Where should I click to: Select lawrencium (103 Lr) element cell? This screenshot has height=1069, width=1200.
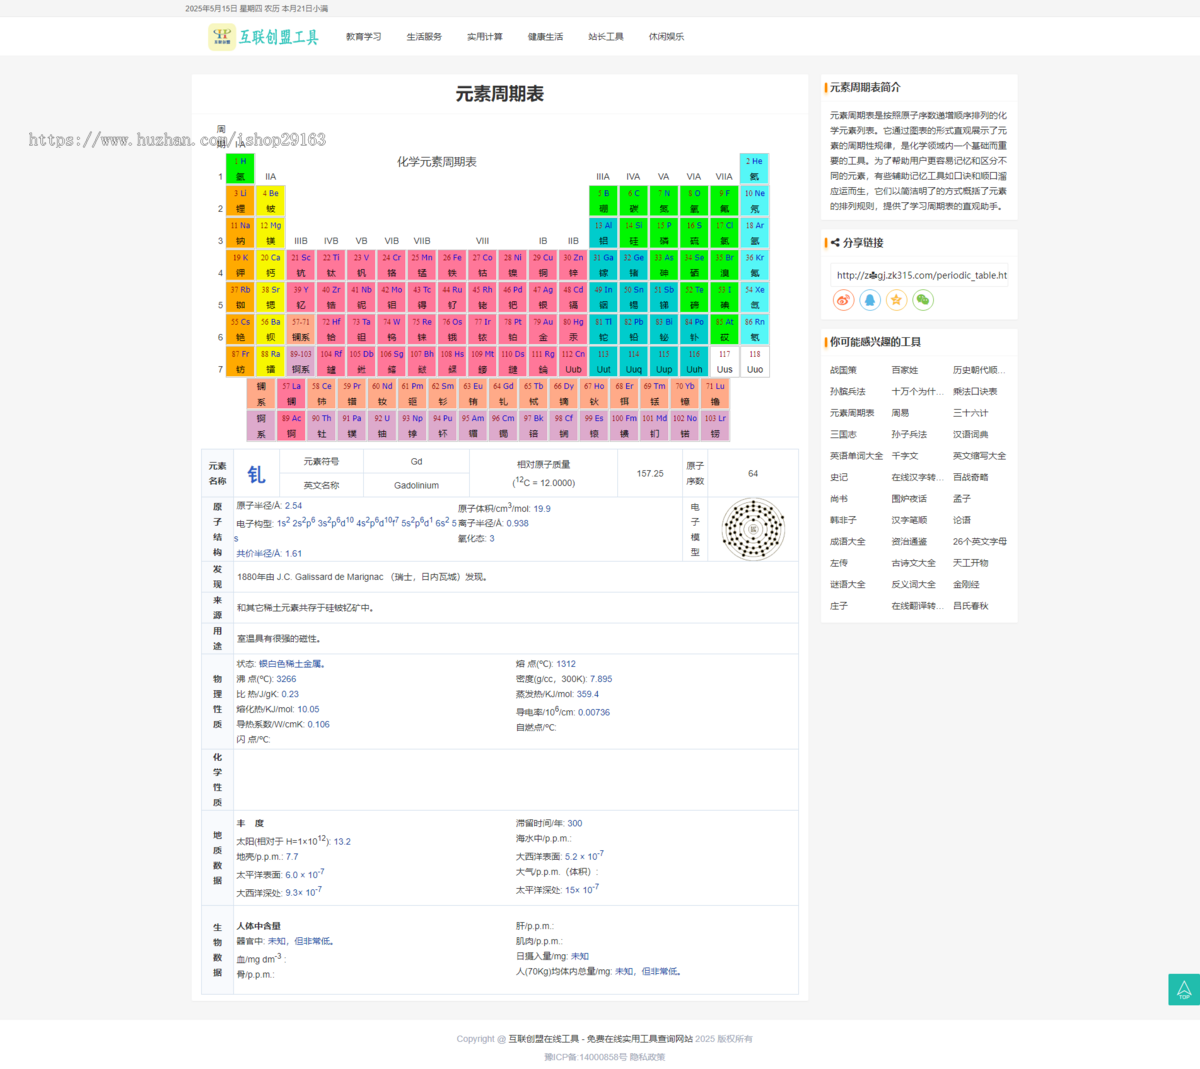click(x=715, y=425)
